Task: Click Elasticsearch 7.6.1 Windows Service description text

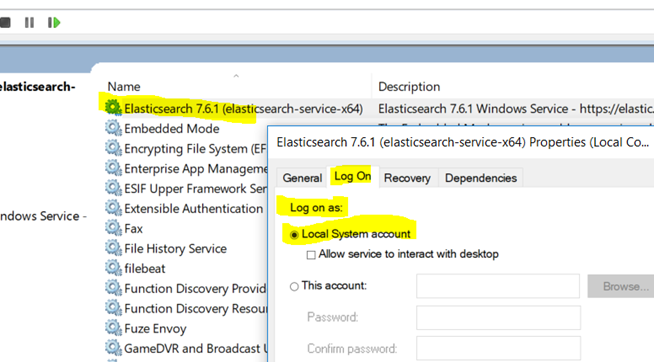Action: (x=516, y=108)
